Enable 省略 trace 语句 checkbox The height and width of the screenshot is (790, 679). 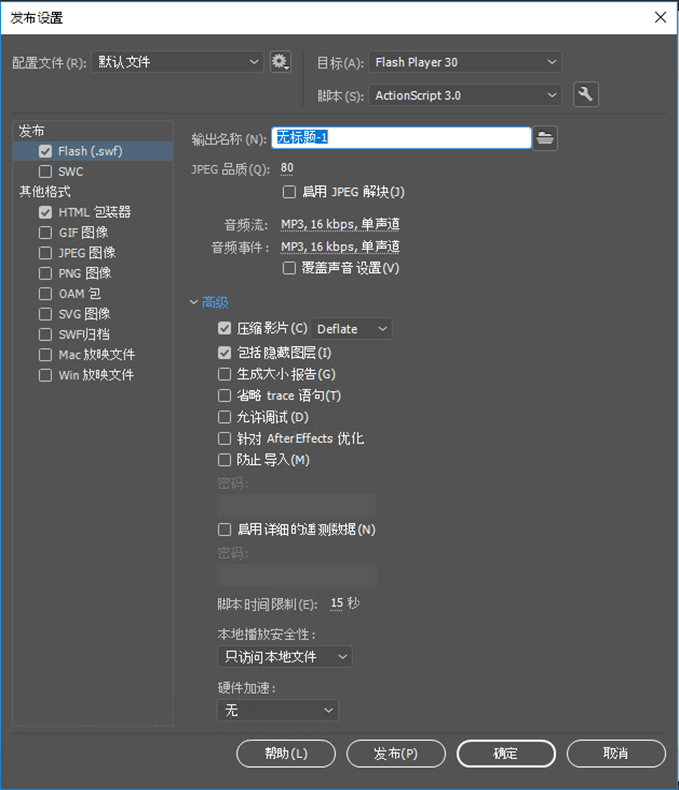(x=225, y=396)
